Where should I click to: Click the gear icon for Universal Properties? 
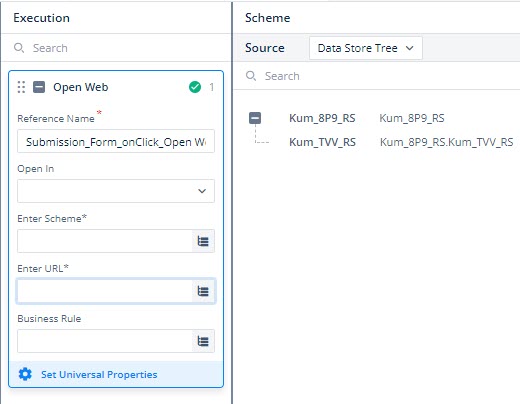coord(25,374)
